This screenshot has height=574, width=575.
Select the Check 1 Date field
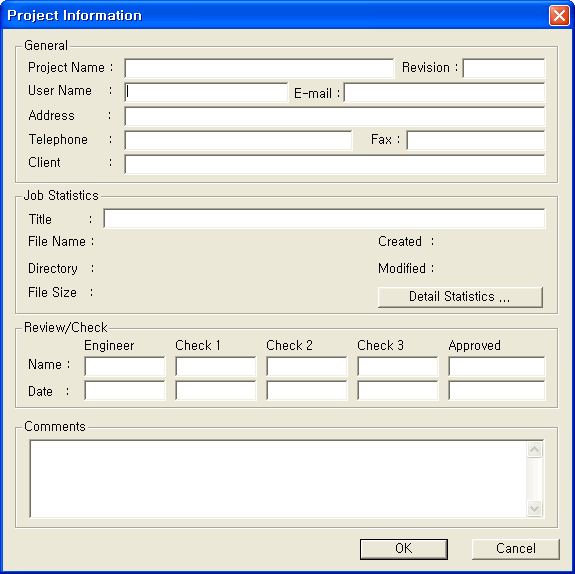click(216, 390)
